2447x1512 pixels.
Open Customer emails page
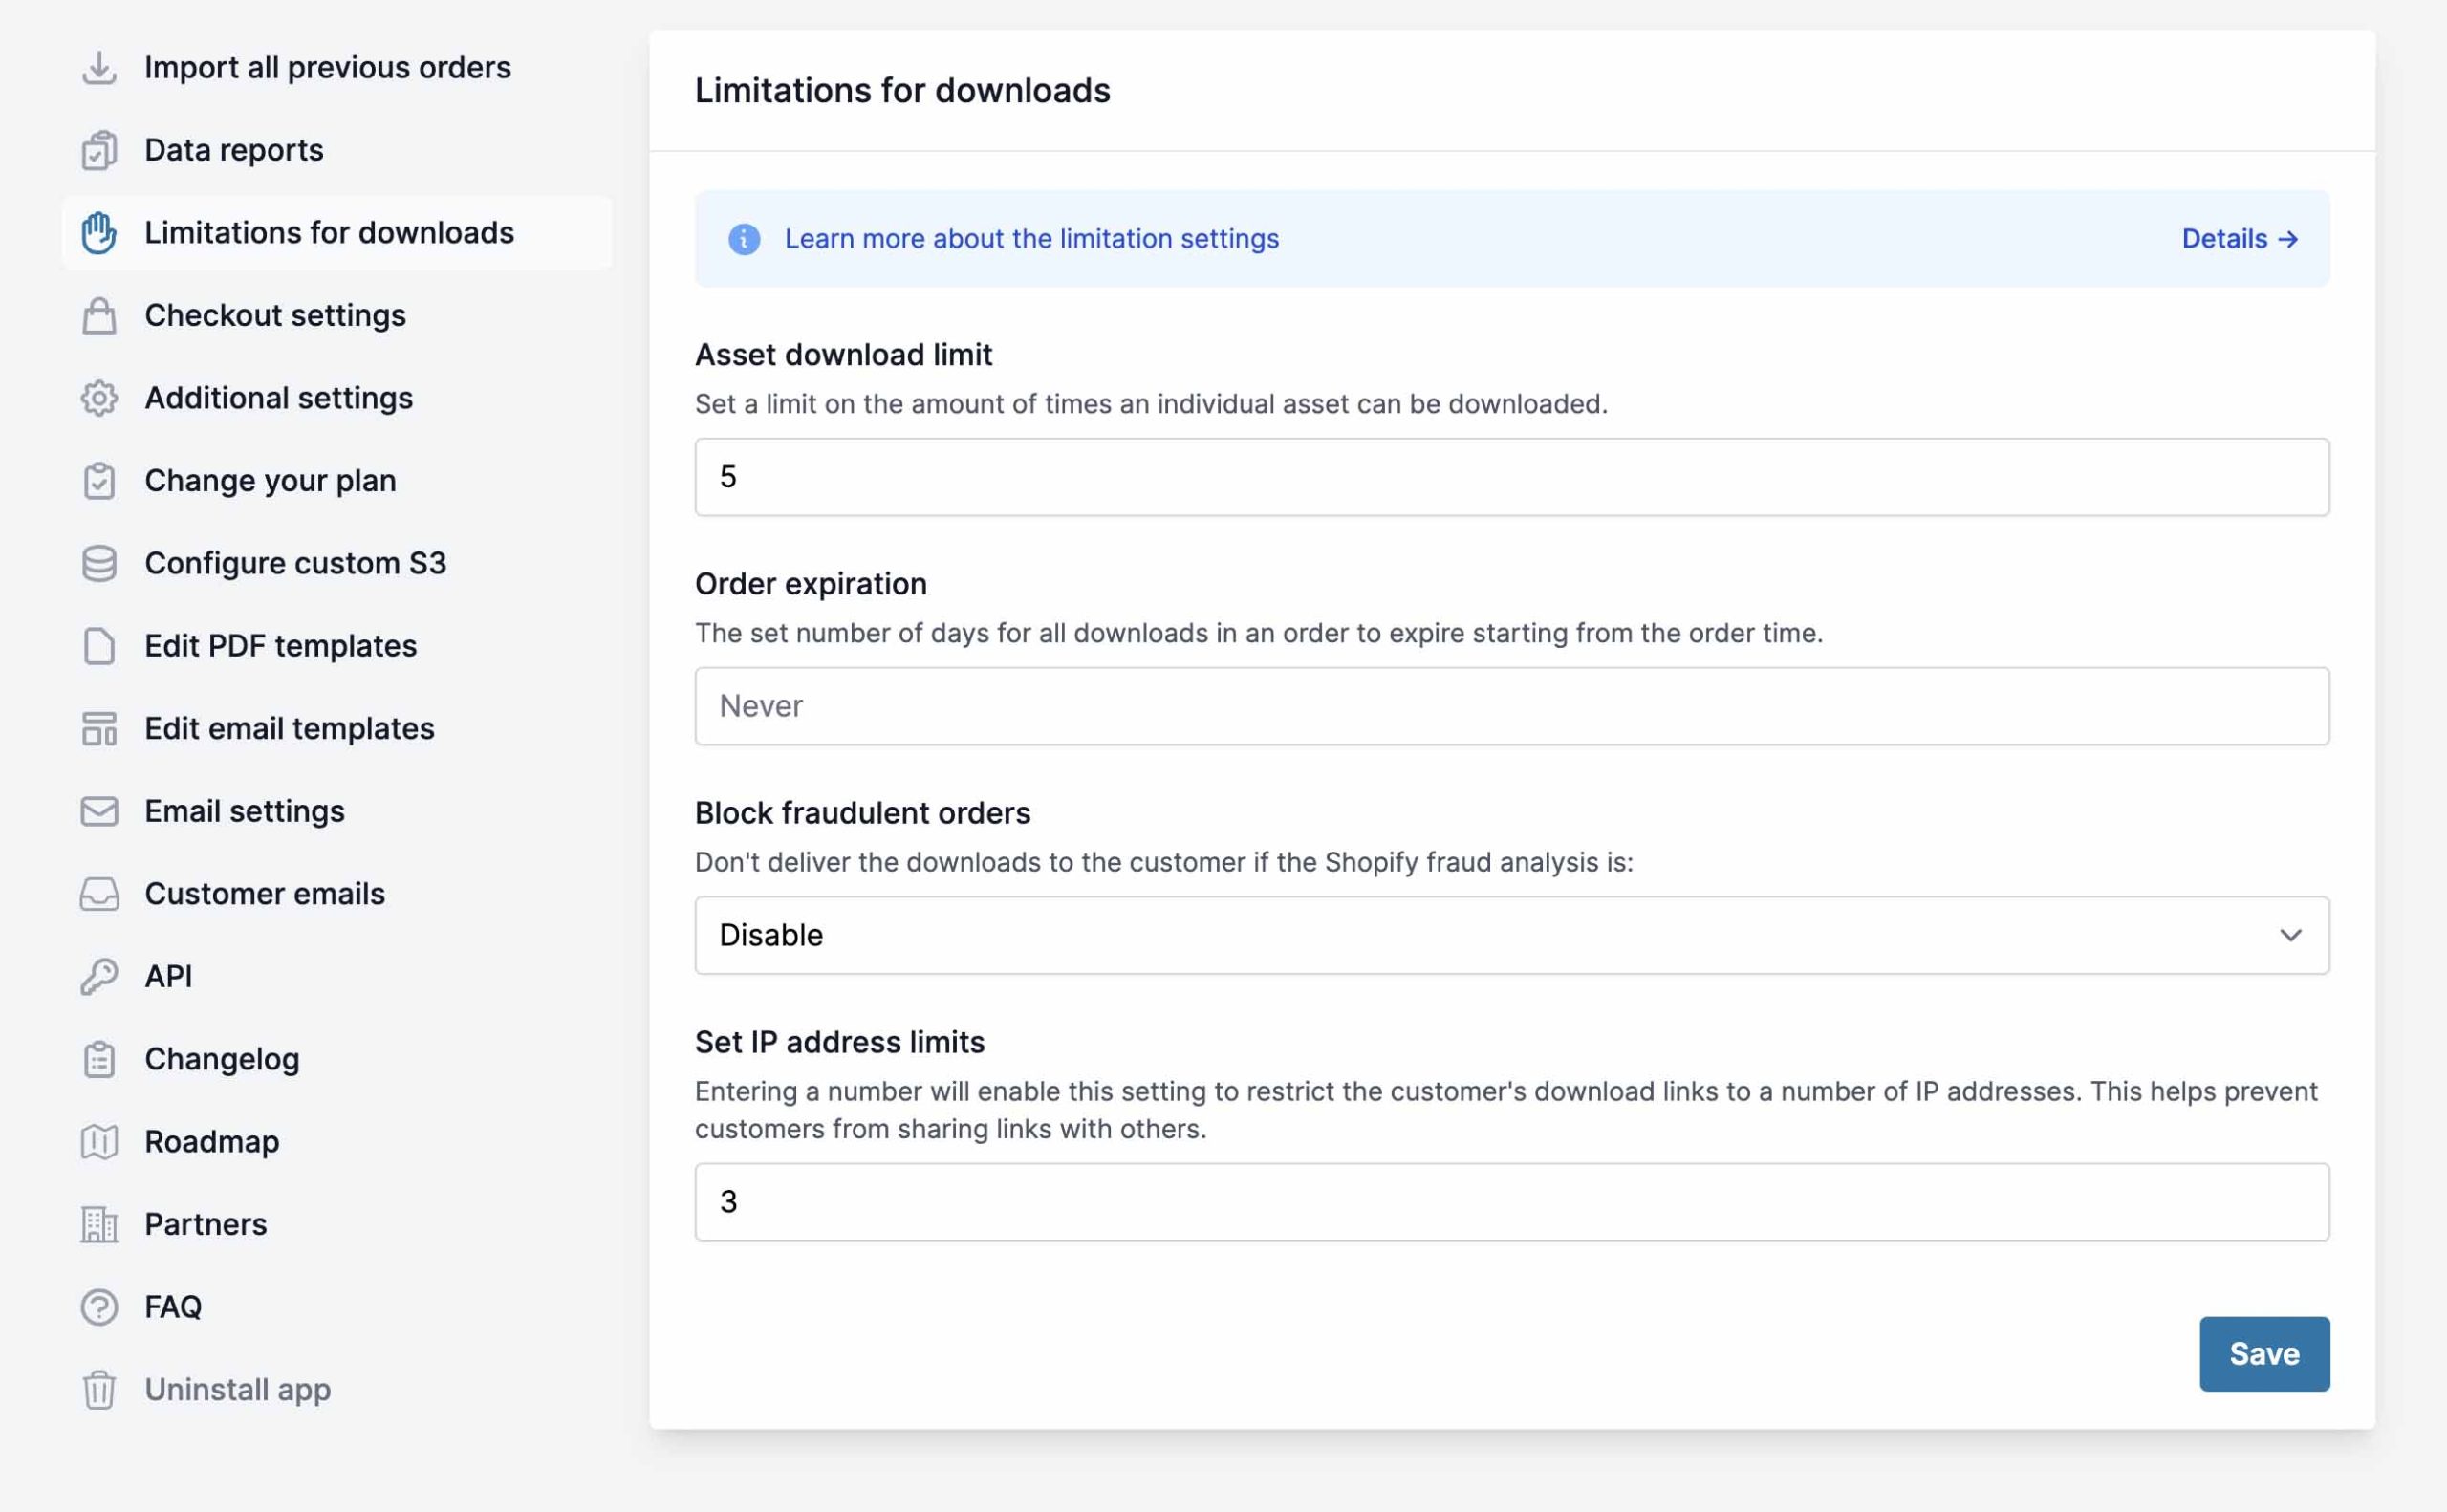(264, 894)
